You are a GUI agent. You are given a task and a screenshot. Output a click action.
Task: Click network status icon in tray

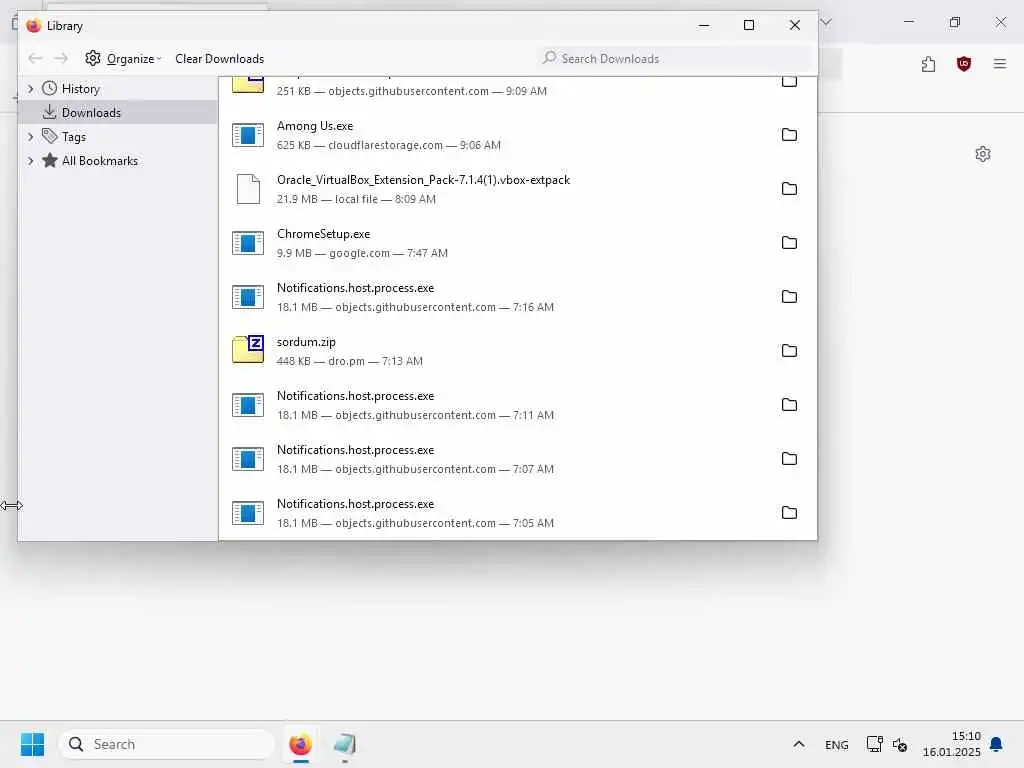tap(874, 744)
